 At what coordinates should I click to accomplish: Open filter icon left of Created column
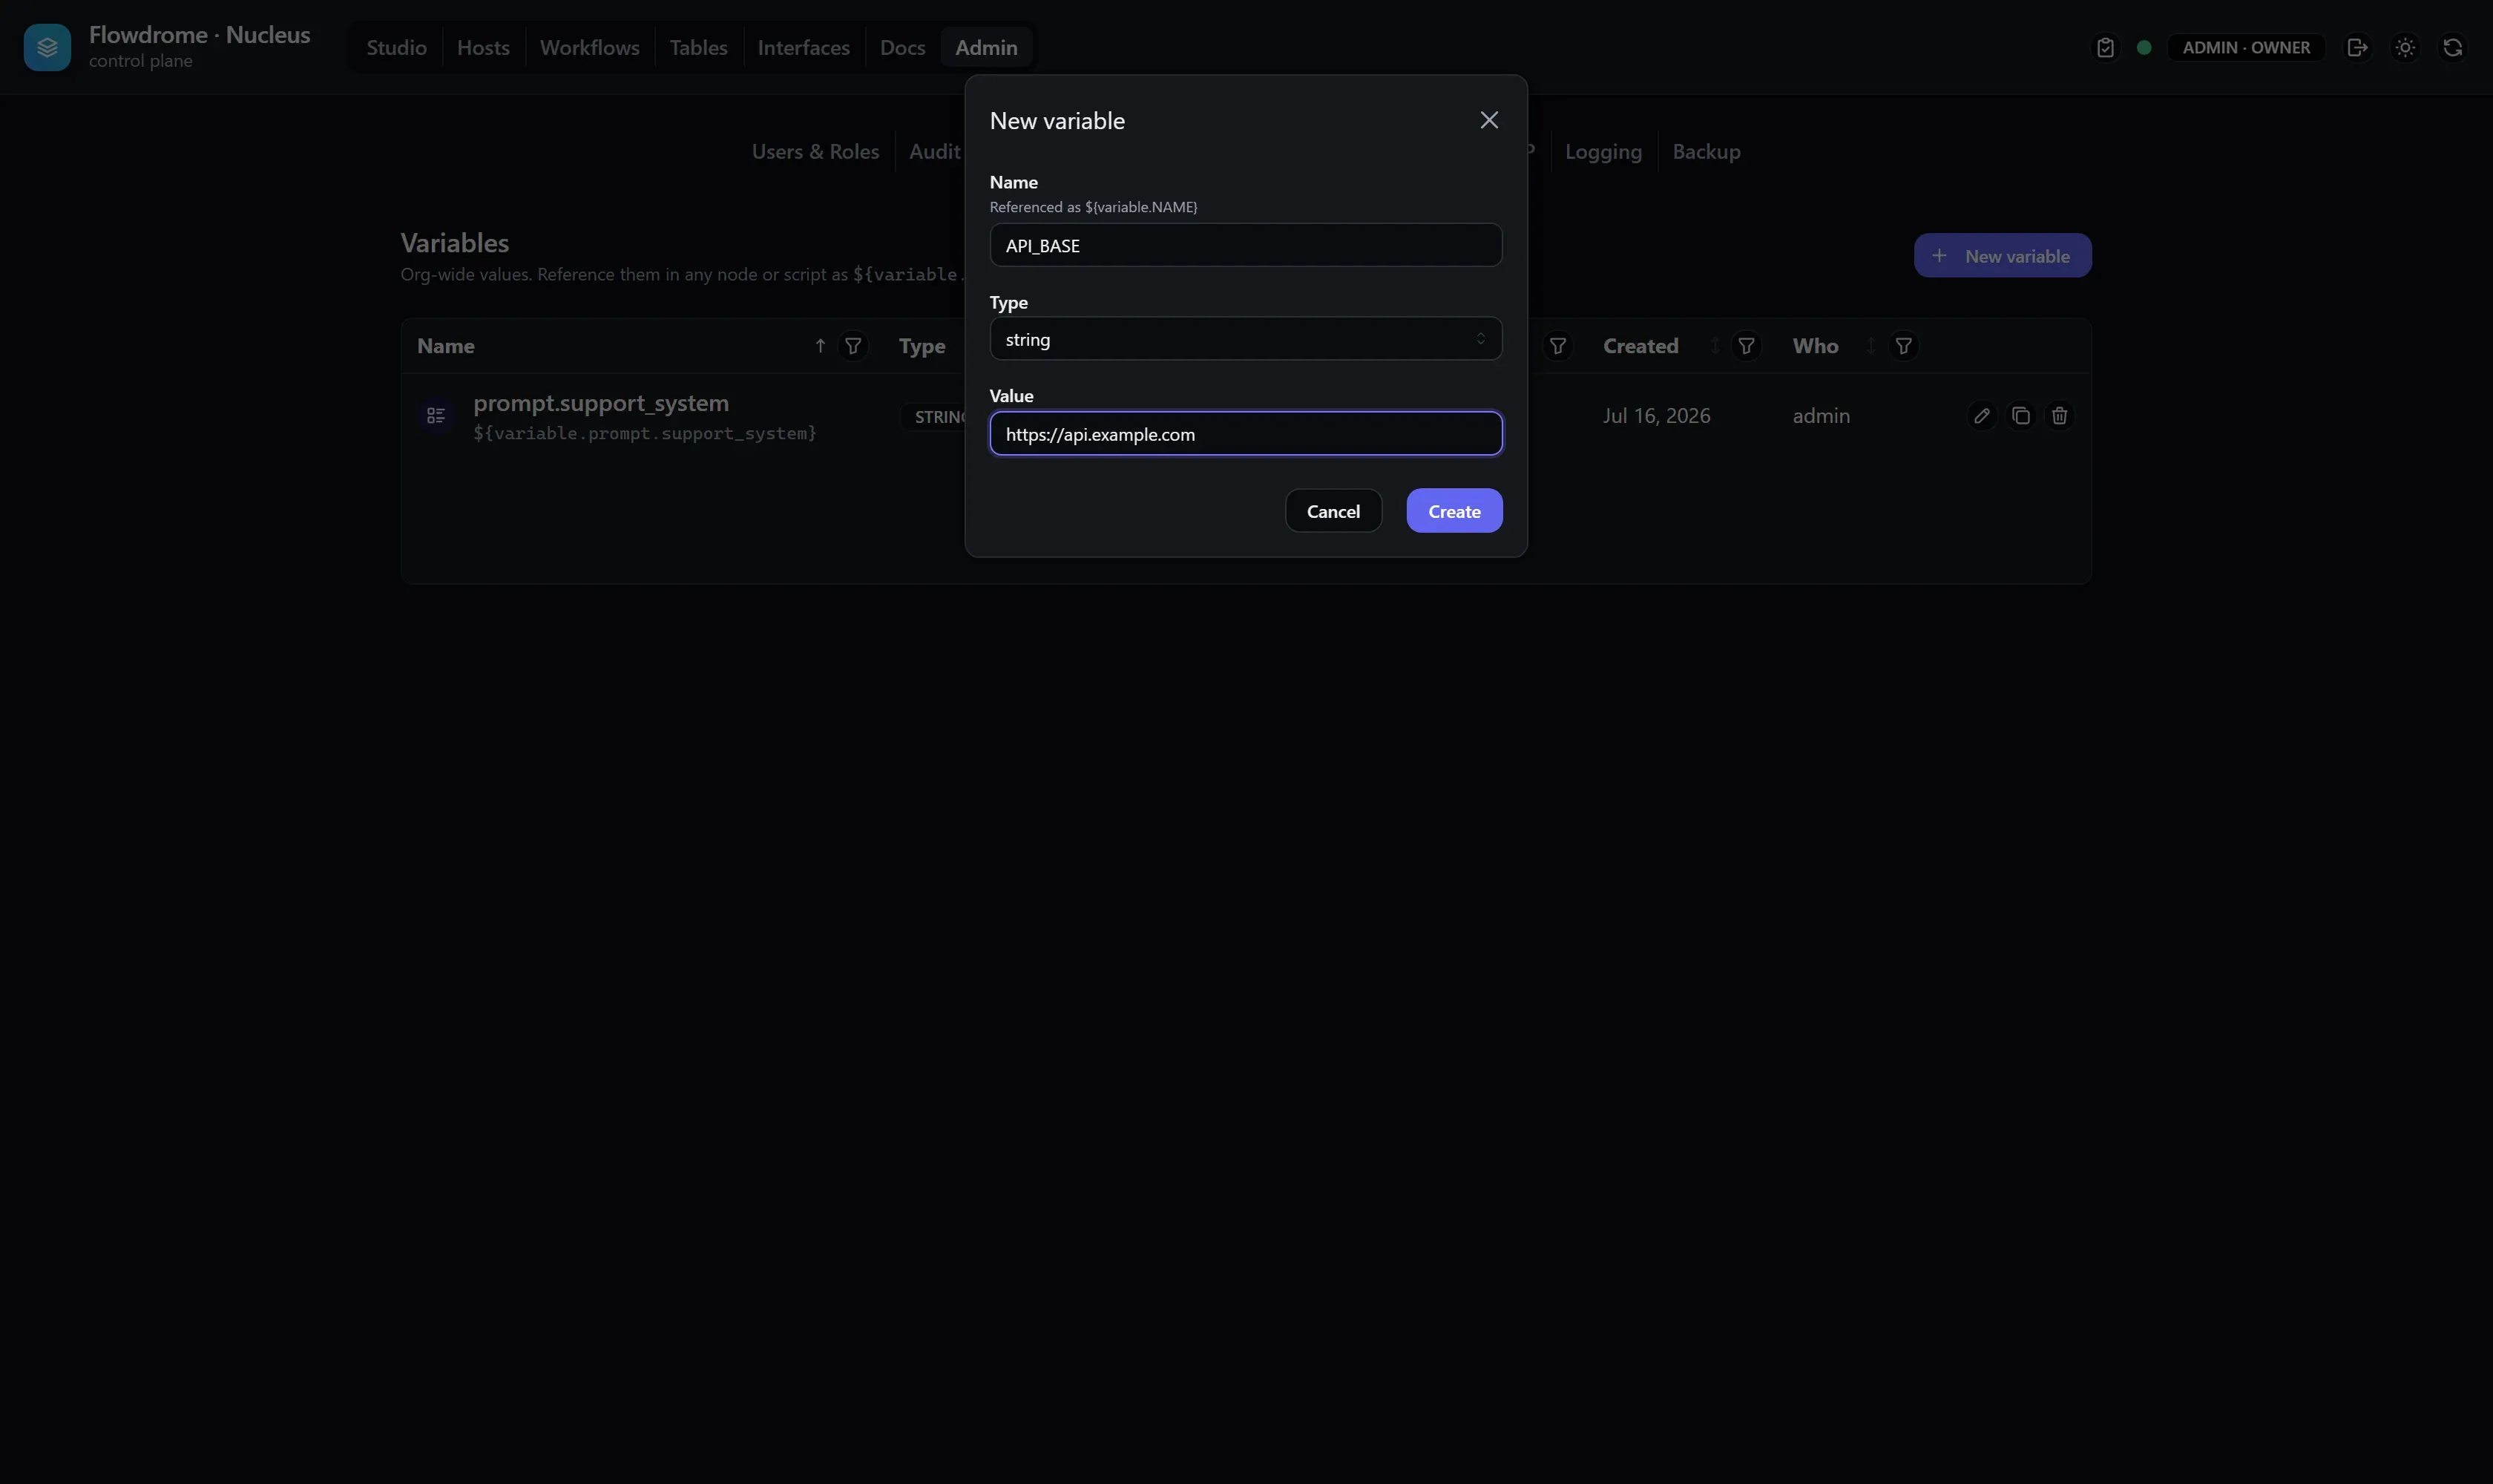click(1558, 346)
